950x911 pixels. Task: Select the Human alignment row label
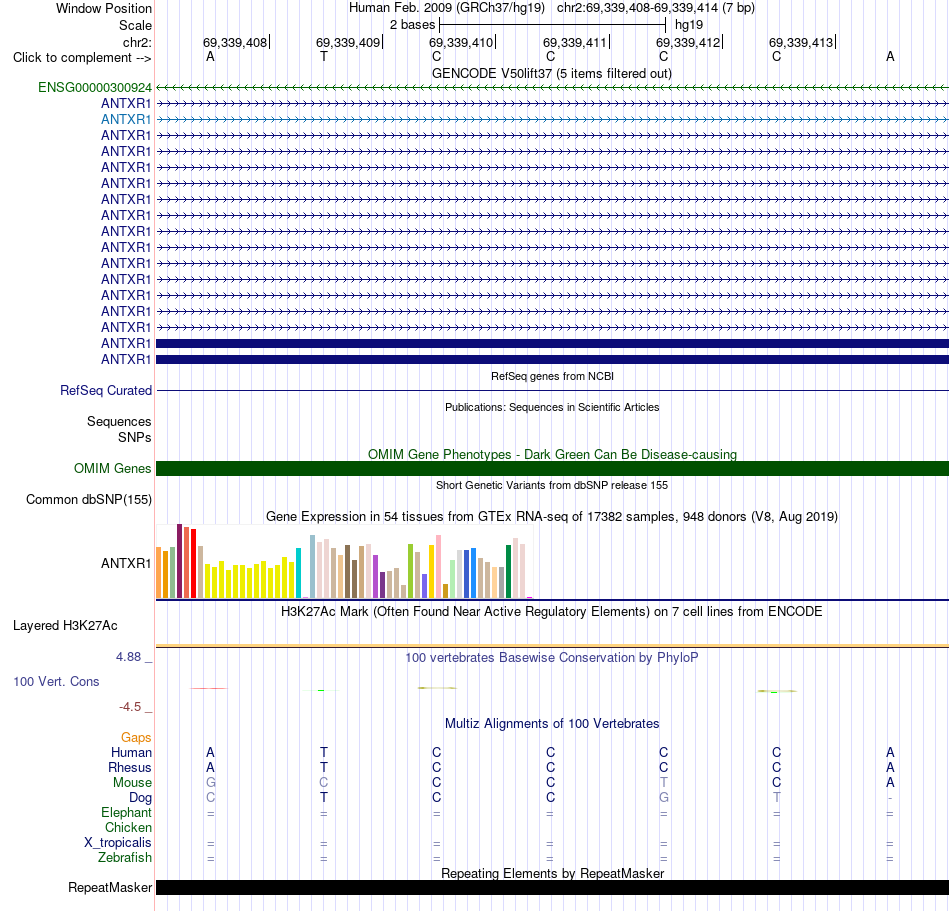131,752
